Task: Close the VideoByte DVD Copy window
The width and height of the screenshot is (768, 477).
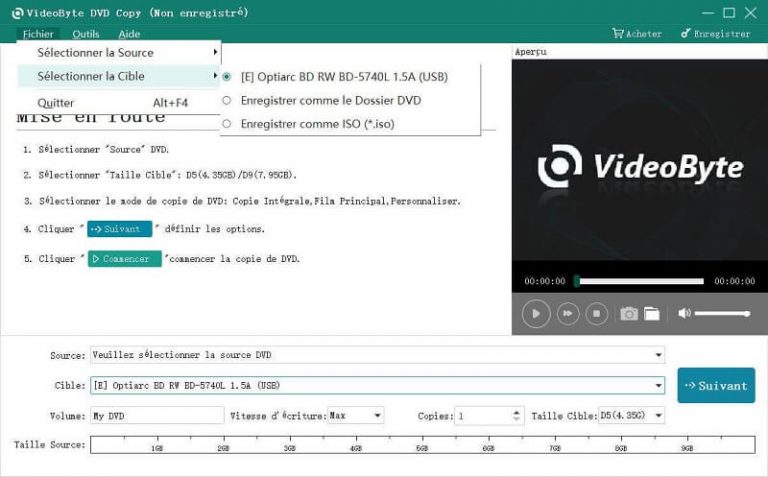Action: click(x=750, y=13)
